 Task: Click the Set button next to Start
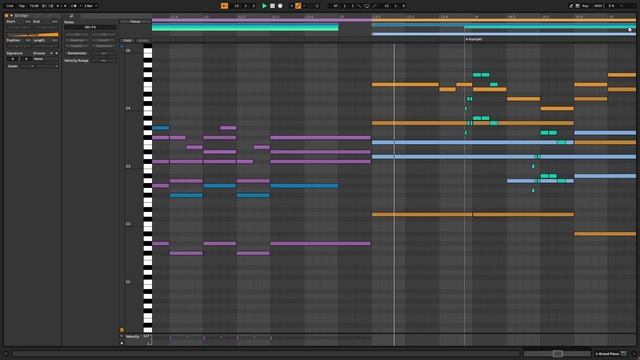(x=28, y=21)
